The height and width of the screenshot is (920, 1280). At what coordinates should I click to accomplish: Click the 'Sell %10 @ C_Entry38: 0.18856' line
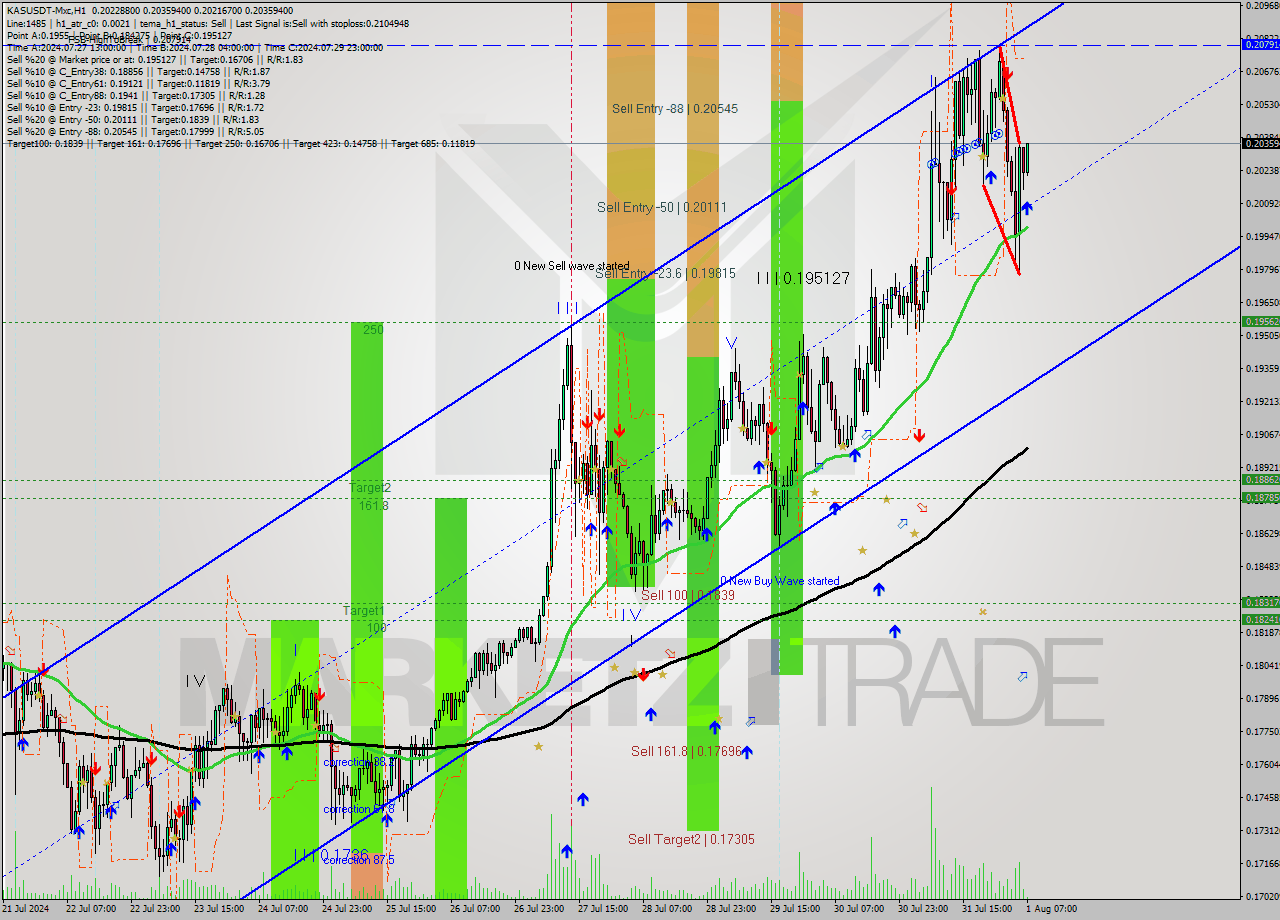(138, 71)
